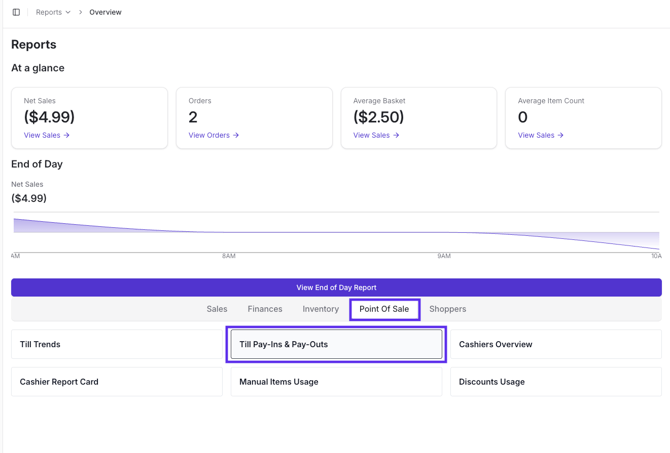
Task: Open the Till Trends report
Action: [x=116, y=344]
